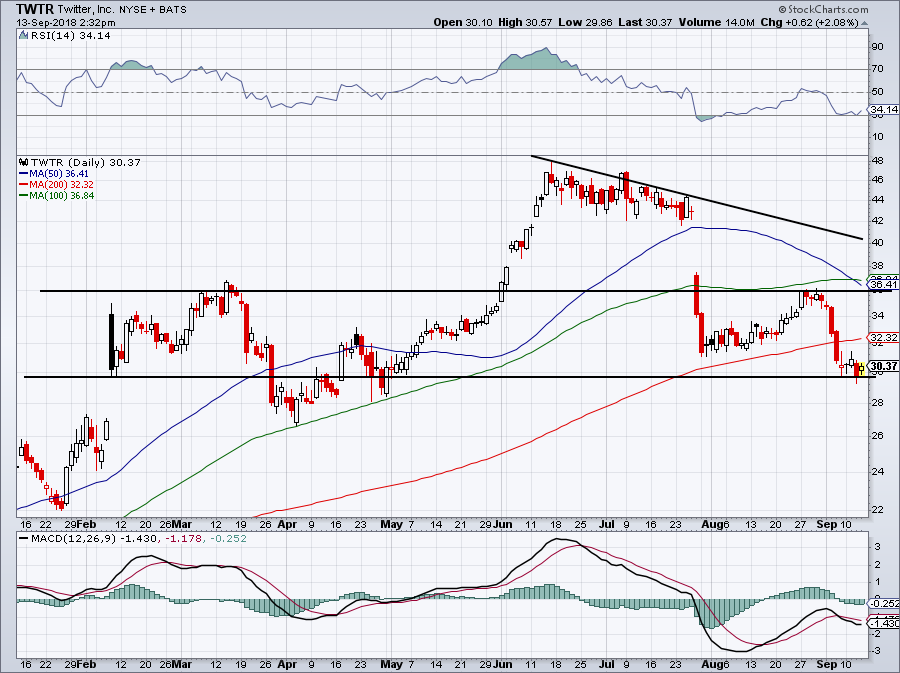Click the -0.252 histogram tag on MACD axis
This screenshot has width=900, height=673.
coord(883,604)
